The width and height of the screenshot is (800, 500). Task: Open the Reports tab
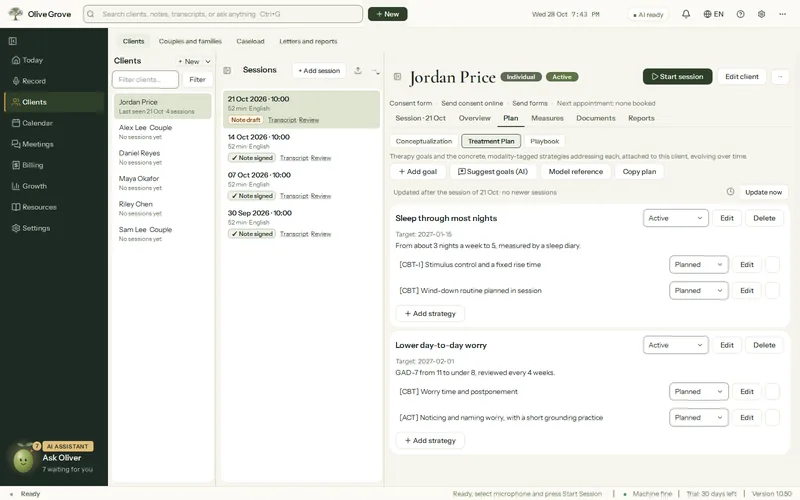(641, 118)
